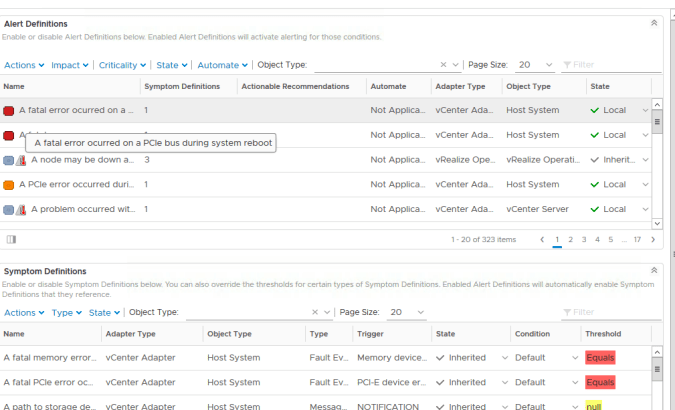Screen dimensions: 675x410
Task: Click the red Equals threshold for memory error
Action: click(601, 357)
